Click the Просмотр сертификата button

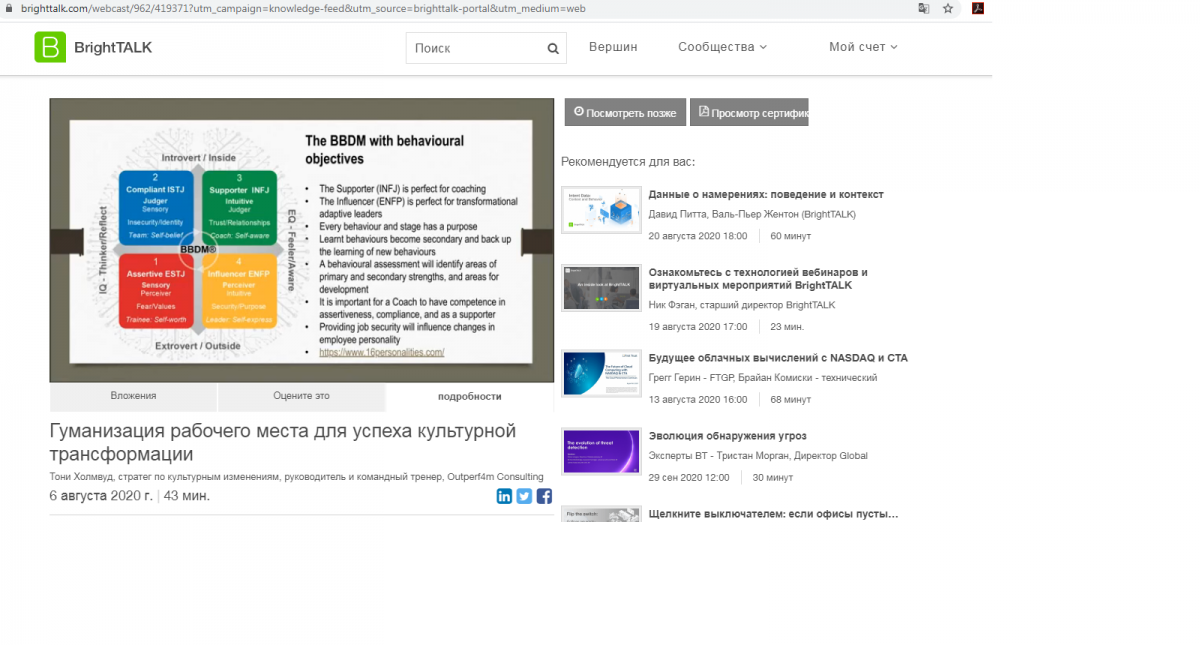tap(749, 112)
